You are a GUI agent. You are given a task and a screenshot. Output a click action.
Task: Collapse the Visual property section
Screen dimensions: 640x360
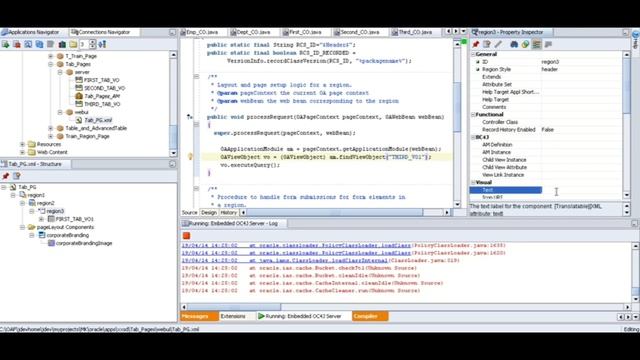(473, 182)
